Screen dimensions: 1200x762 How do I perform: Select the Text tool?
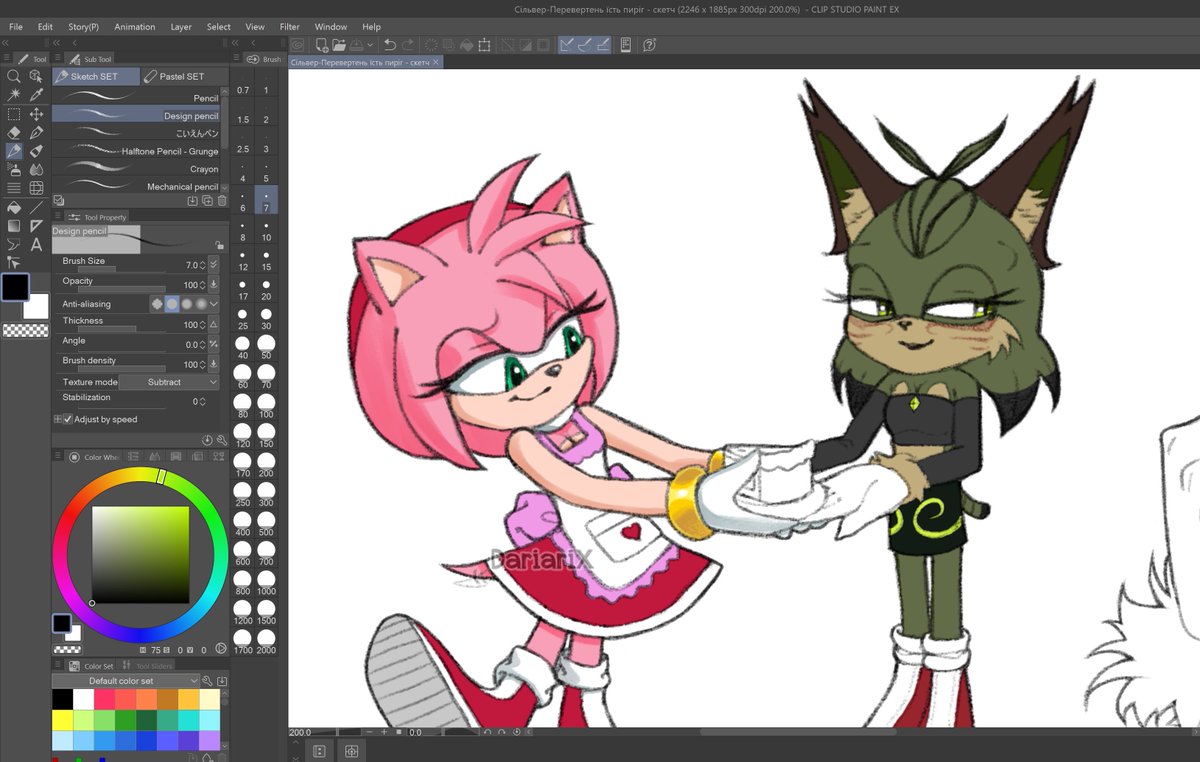click(x=36, y=245)
